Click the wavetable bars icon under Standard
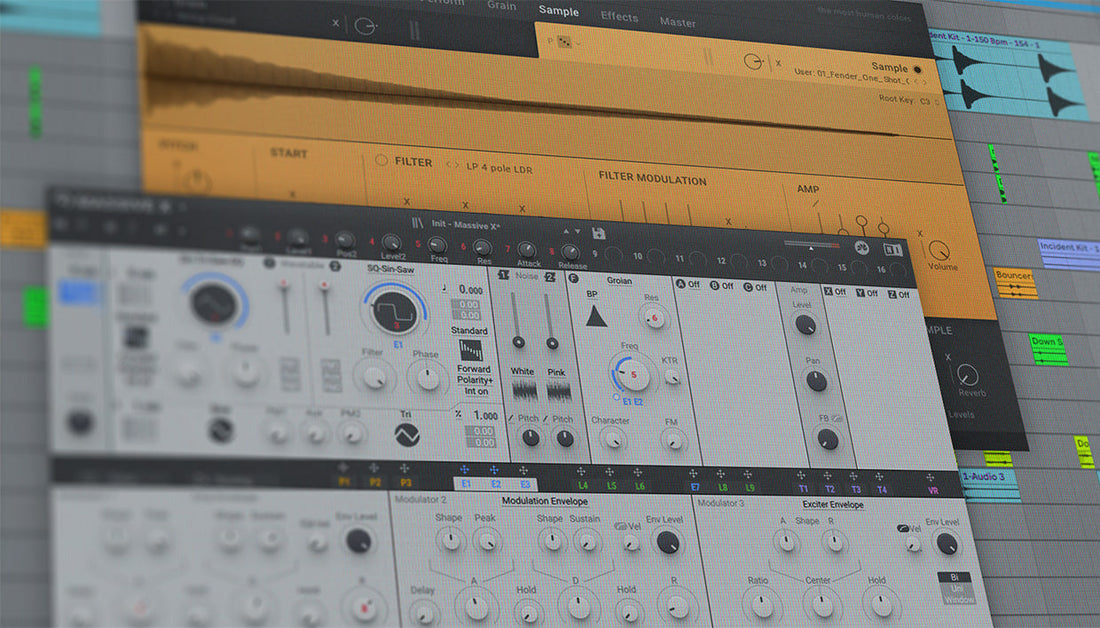1100x628 pixels. coord(471,350)
